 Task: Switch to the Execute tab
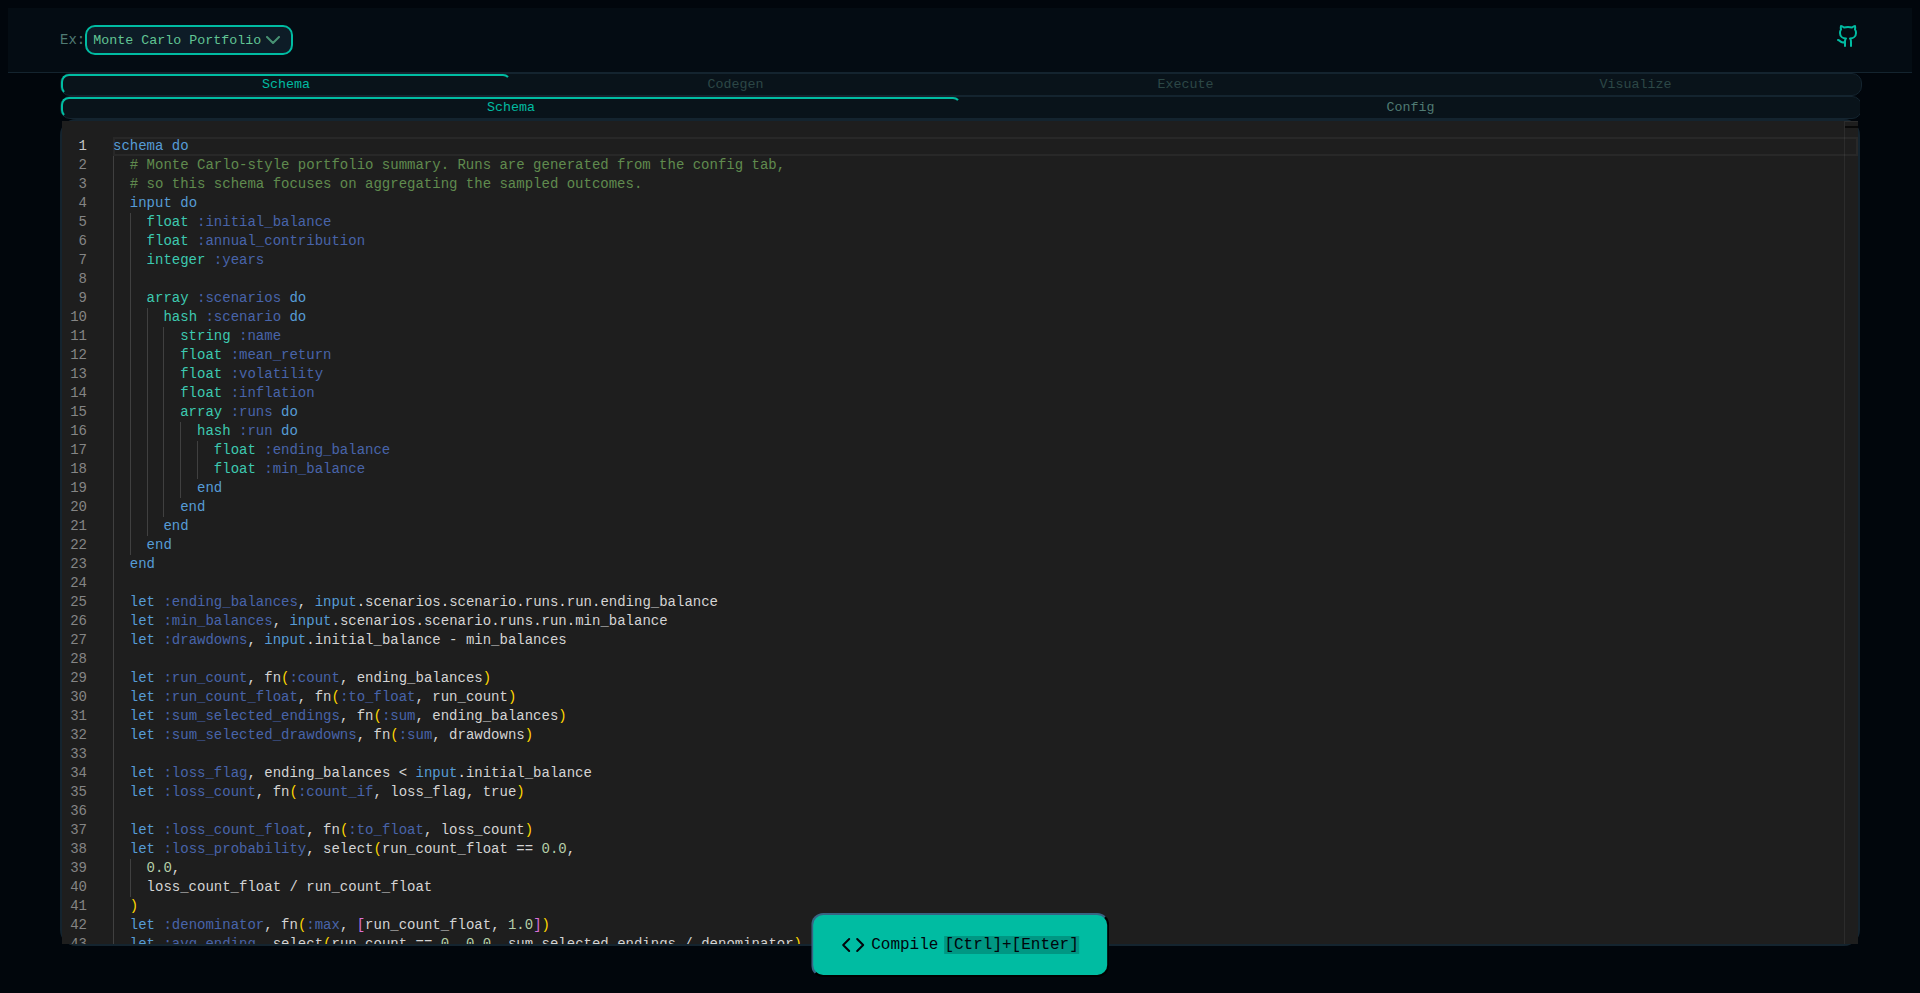click(1185, 84)
